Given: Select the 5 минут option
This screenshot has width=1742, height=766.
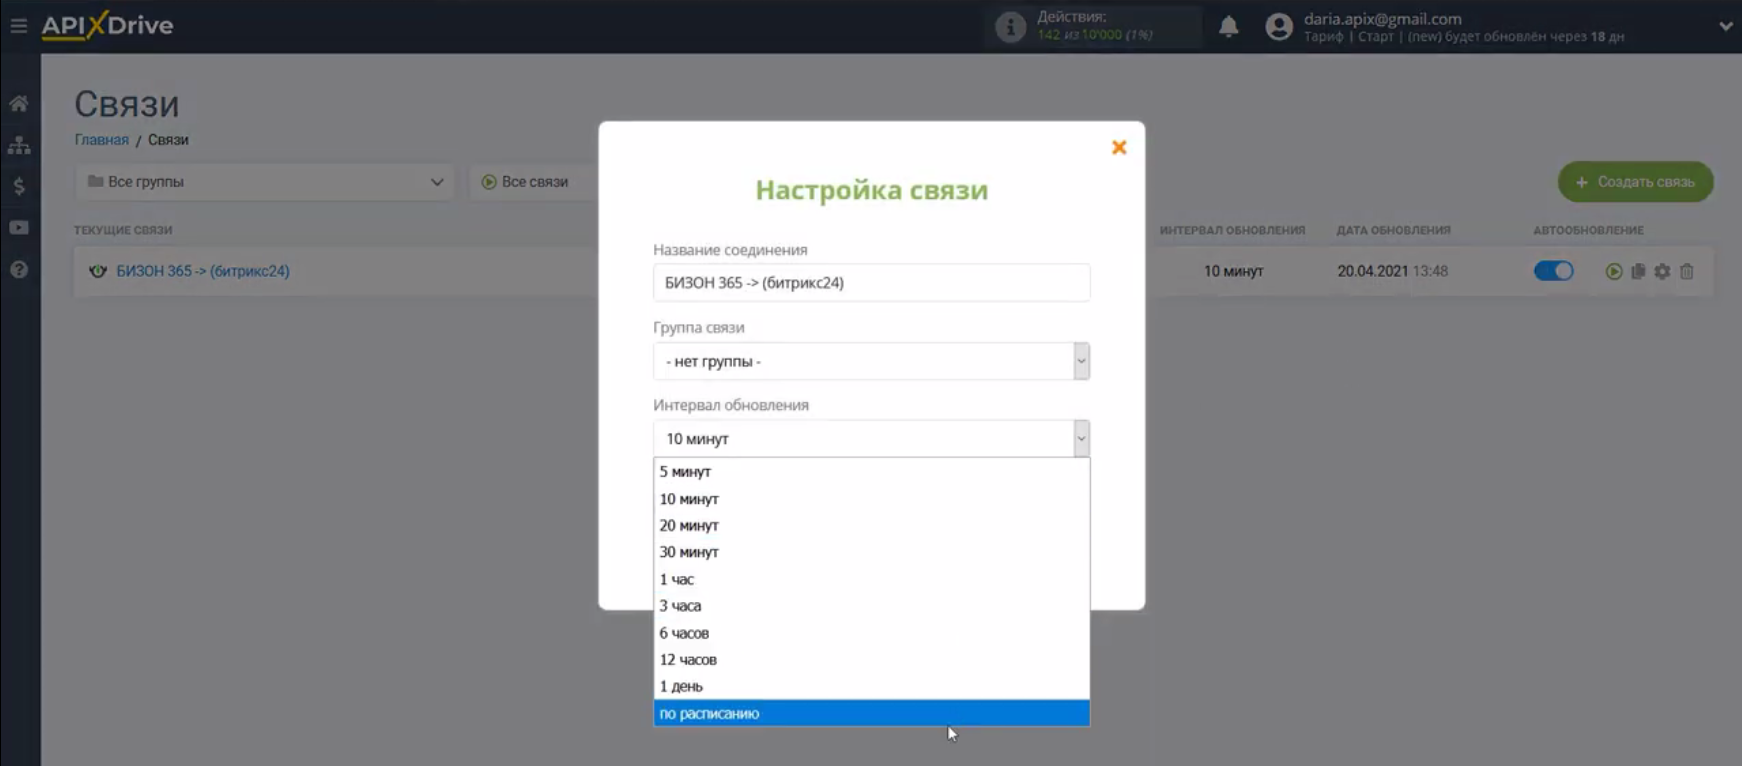Looking at the screenshot, I should pos(871,472).
